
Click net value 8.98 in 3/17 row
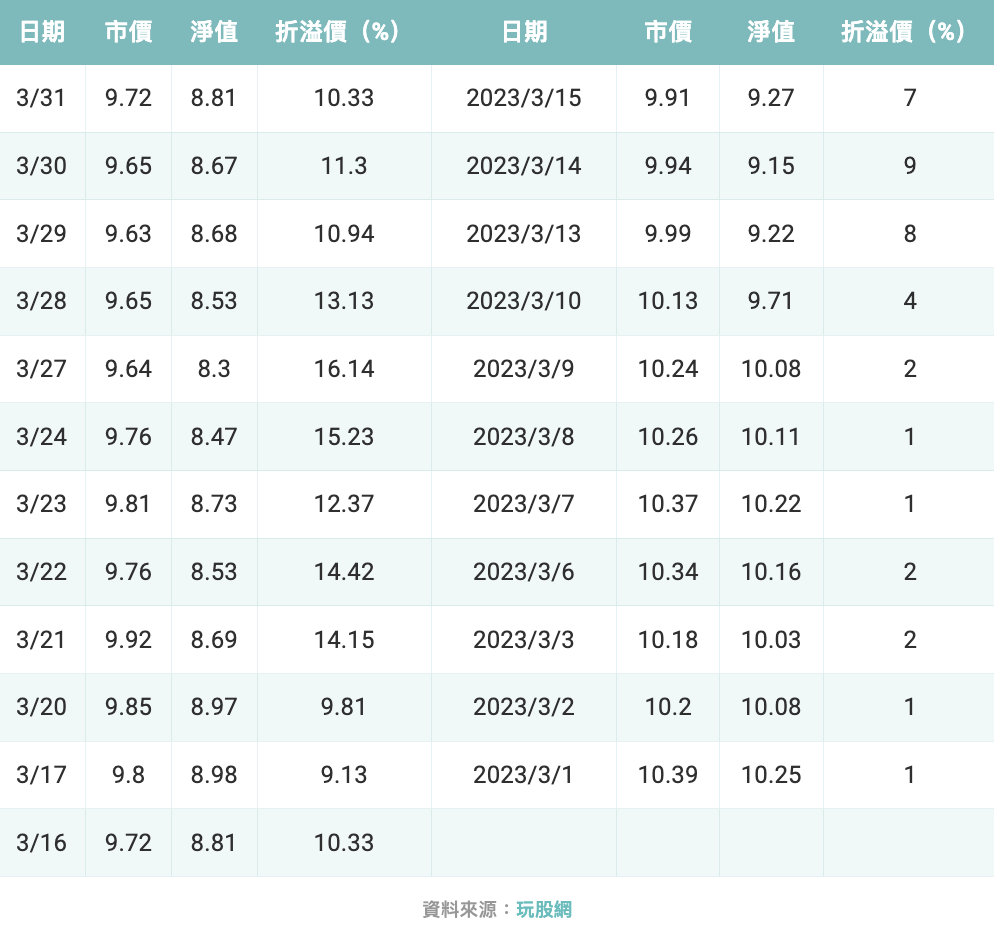pos(214,775)
